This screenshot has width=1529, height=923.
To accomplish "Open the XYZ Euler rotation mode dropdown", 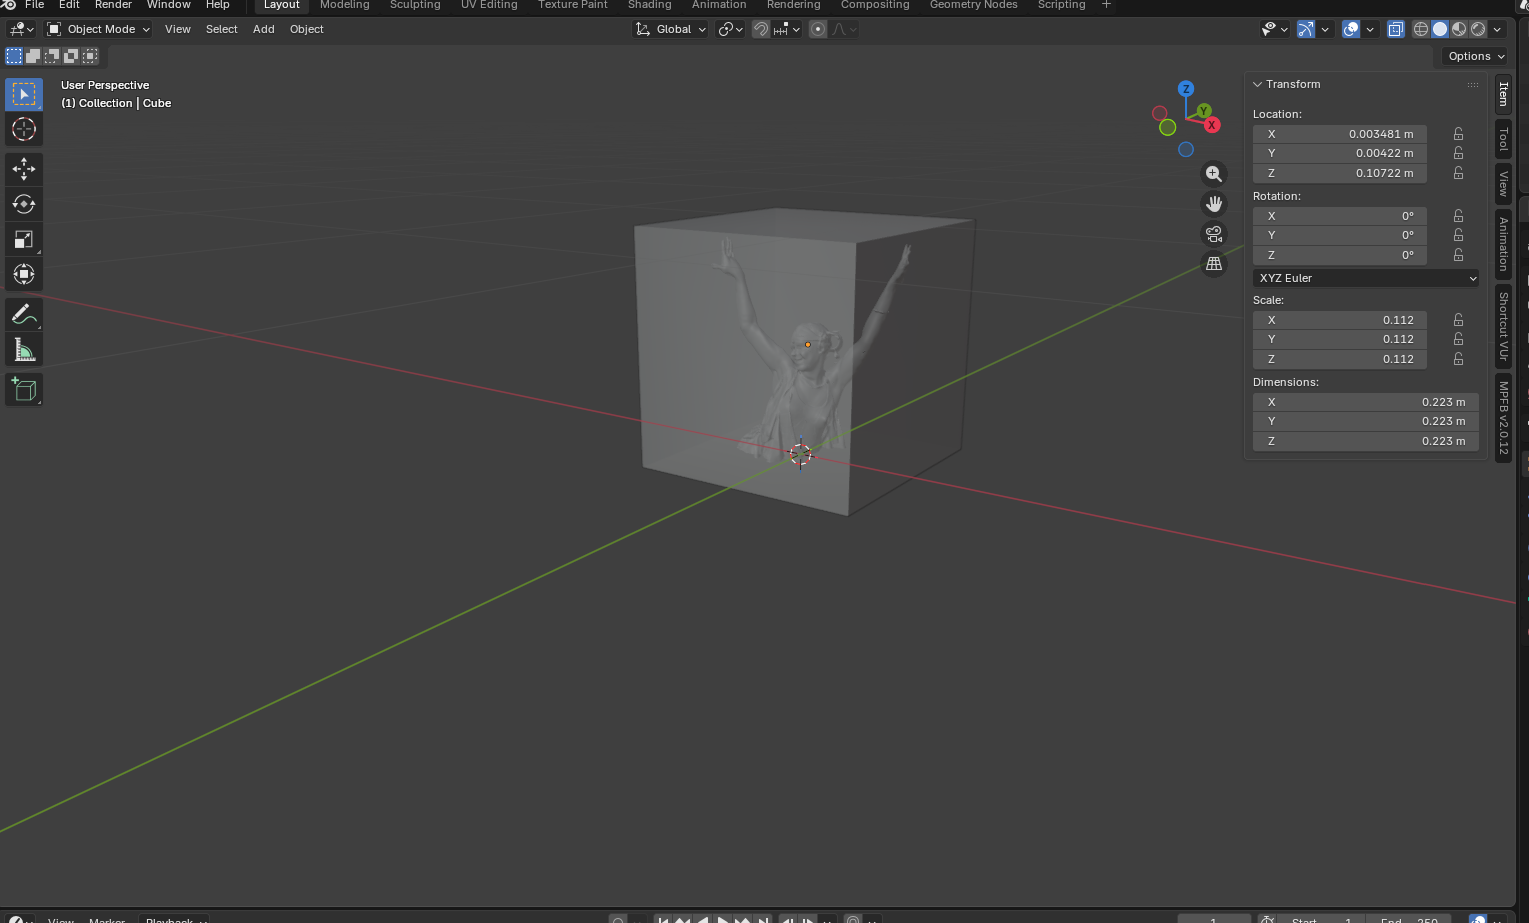I will 1365,278.
